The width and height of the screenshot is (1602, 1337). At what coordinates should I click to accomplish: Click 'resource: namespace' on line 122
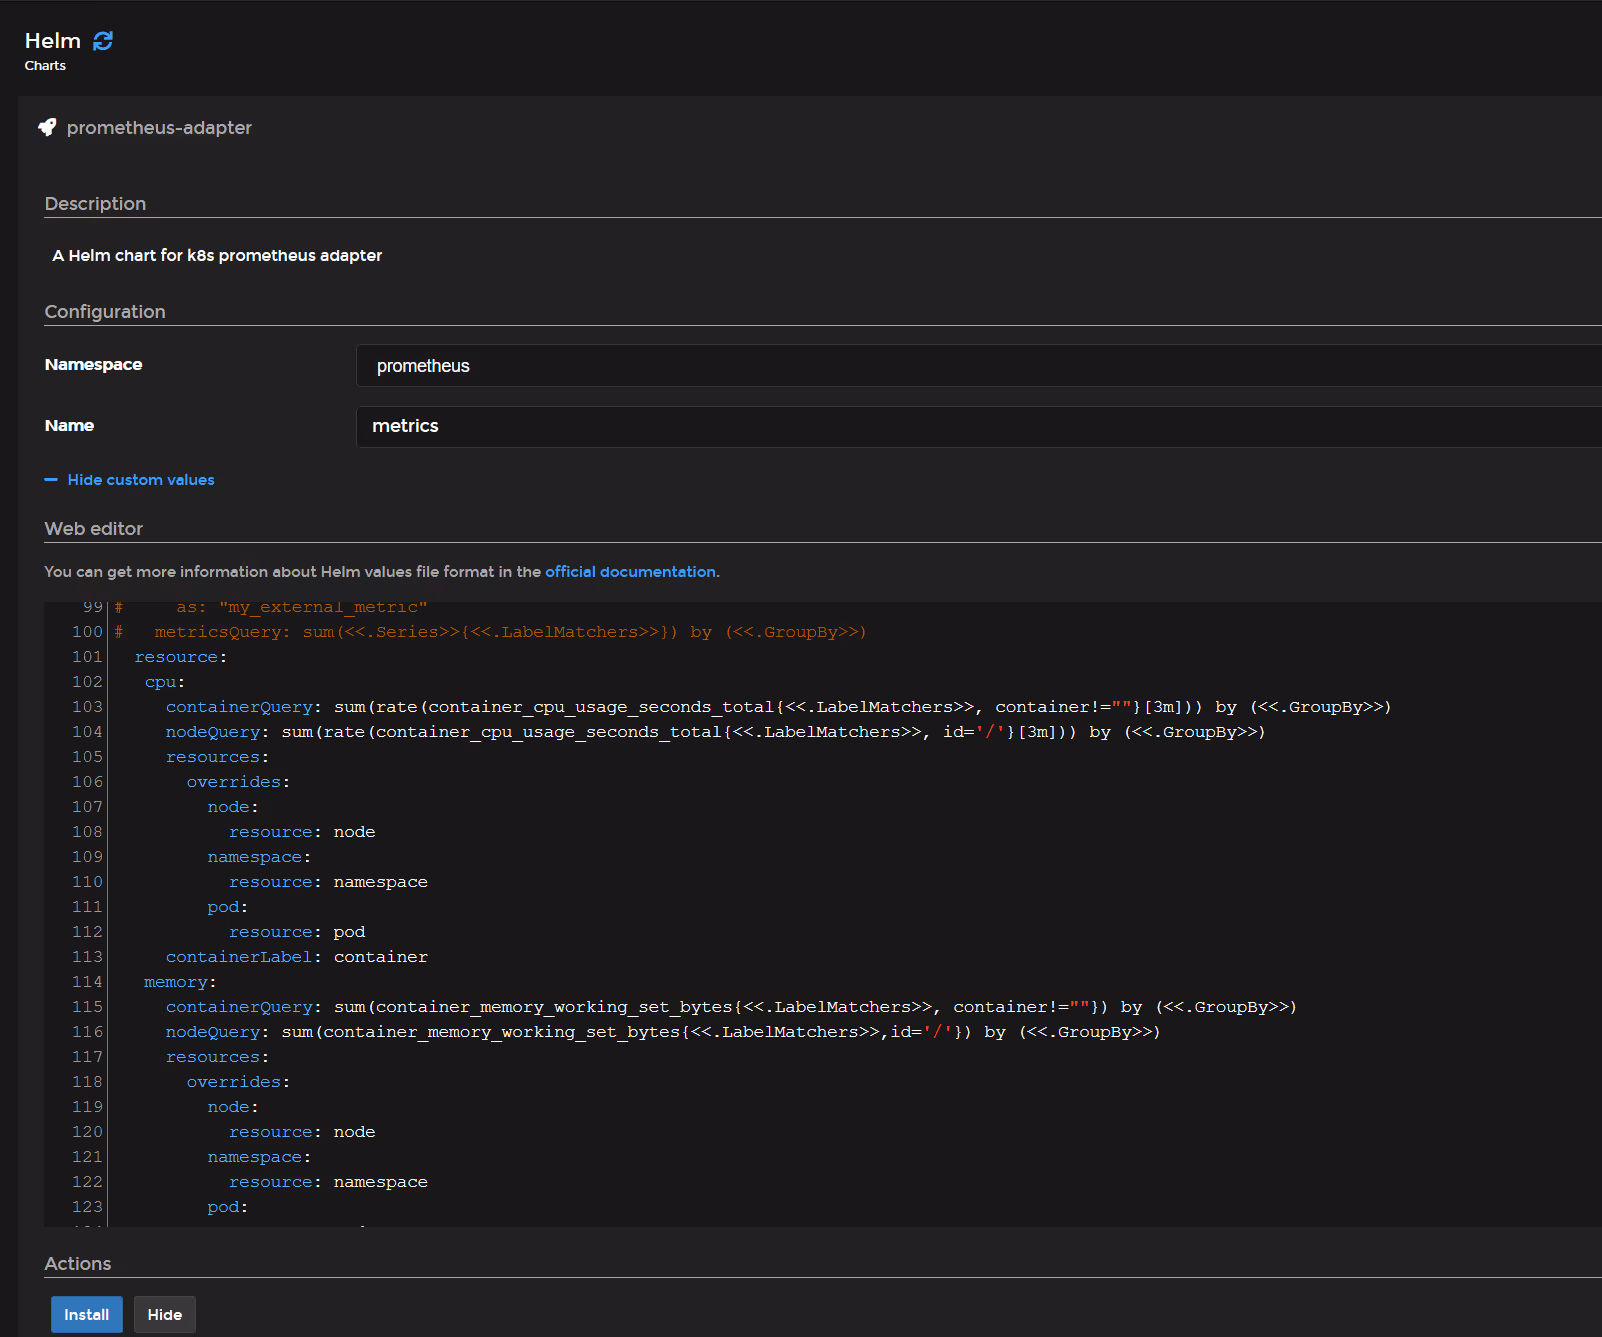coord(328,1182)
